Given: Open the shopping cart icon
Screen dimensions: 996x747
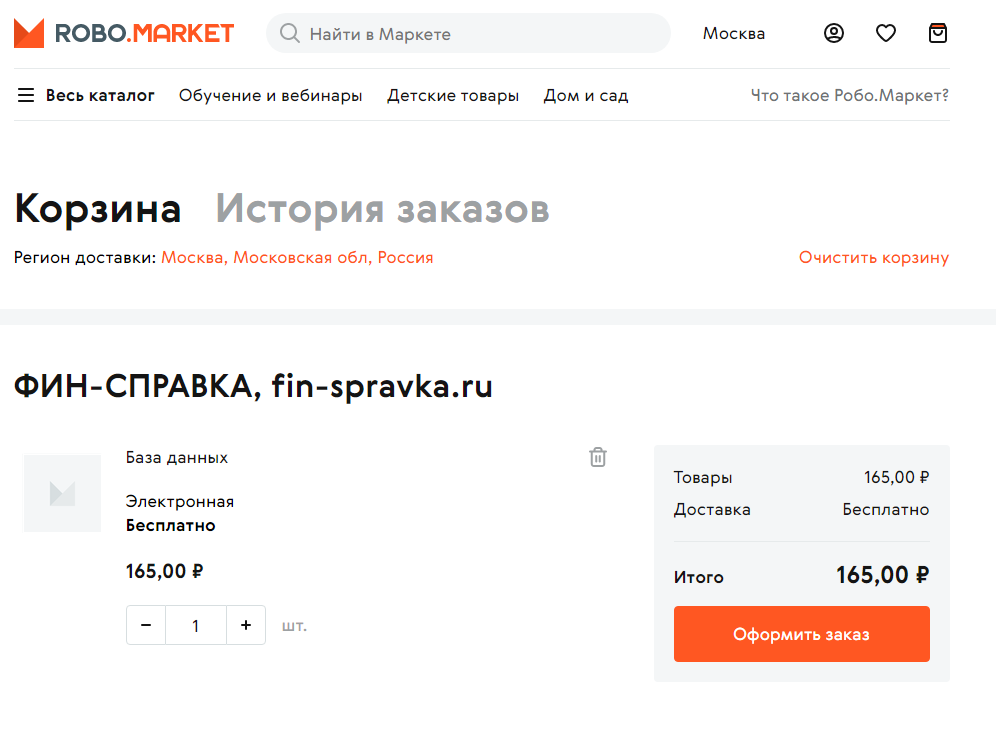Looking at the screenshot, I should (937, 33).
